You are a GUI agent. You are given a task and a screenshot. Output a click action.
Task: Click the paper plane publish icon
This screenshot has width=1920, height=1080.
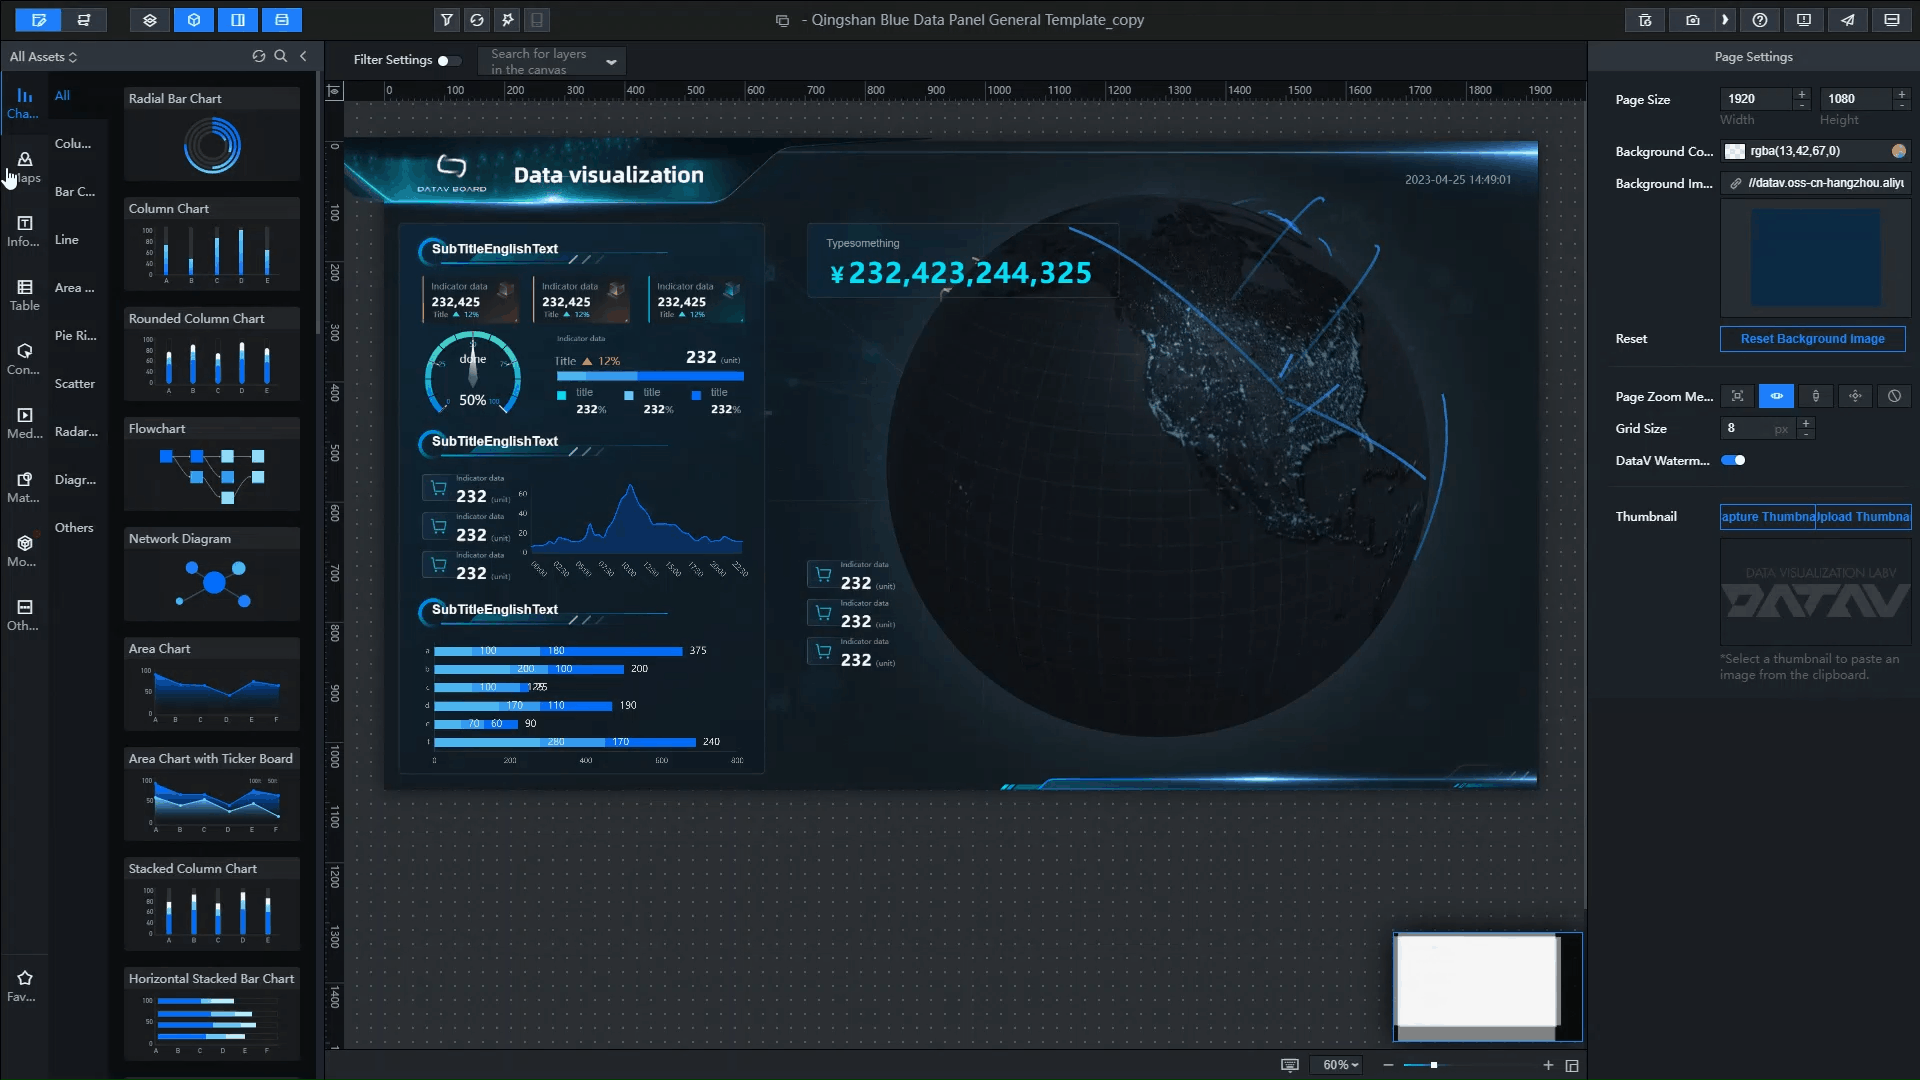point(1848,20)
